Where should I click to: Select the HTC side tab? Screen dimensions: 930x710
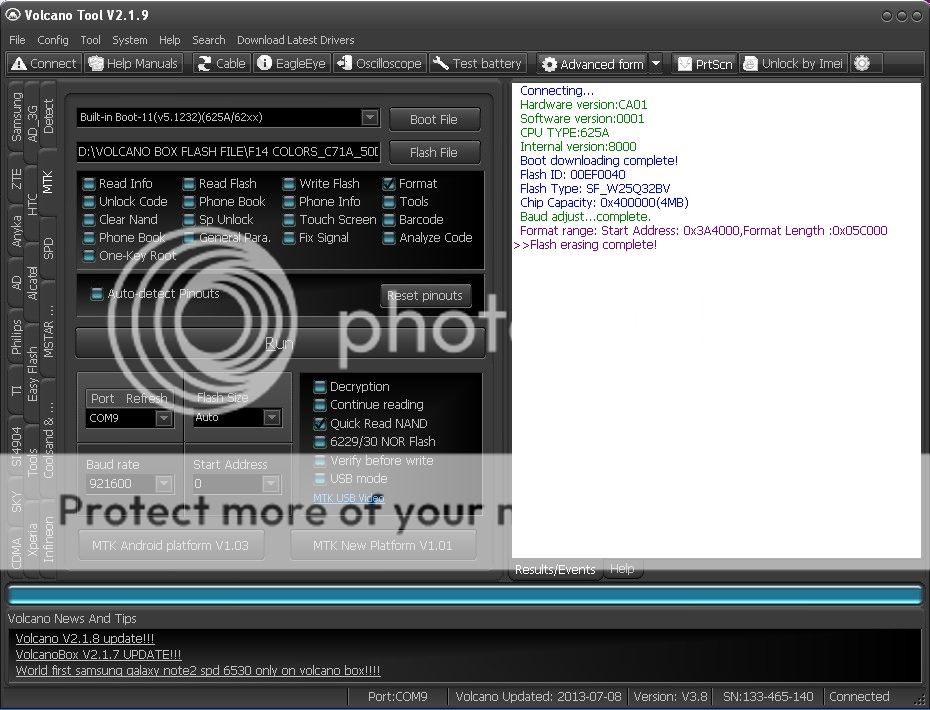pos(32,205)
